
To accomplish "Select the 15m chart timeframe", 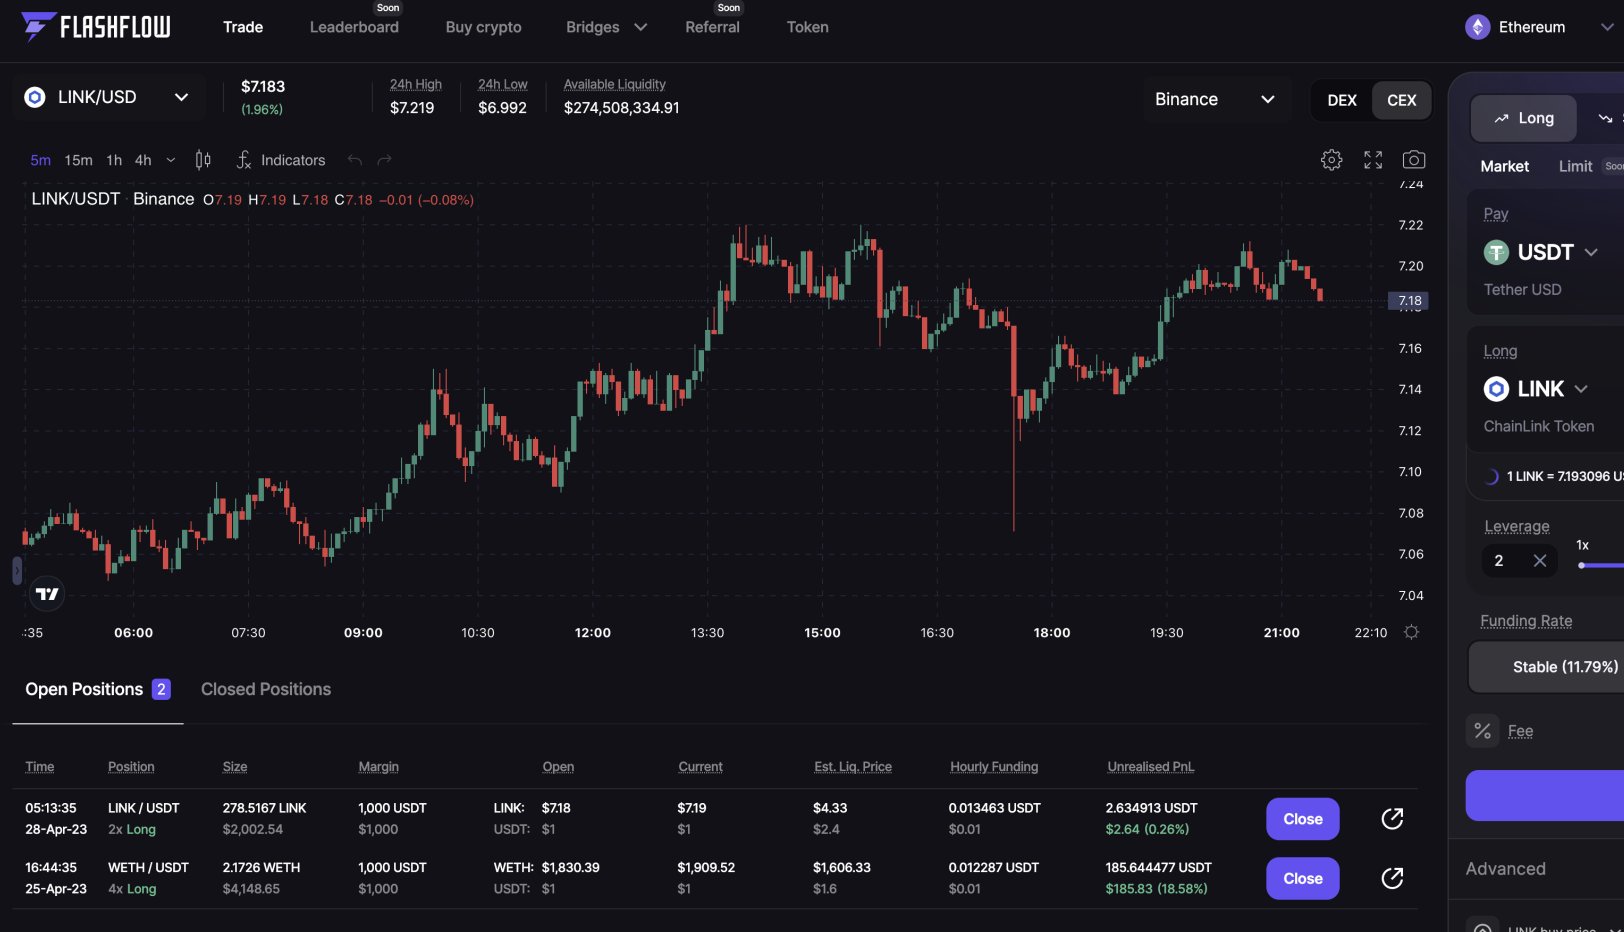I will point(78,159).
